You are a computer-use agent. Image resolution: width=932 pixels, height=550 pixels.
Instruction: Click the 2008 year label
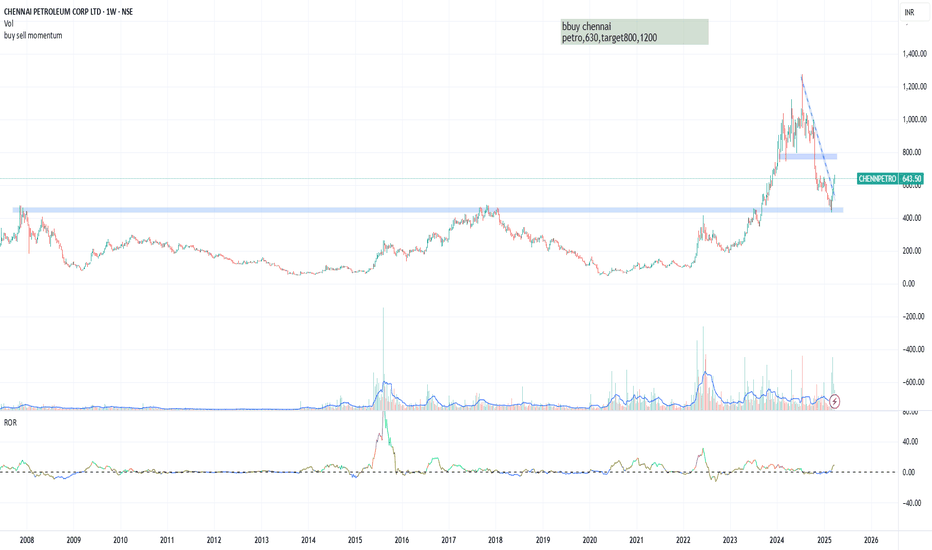click(27, 540)
